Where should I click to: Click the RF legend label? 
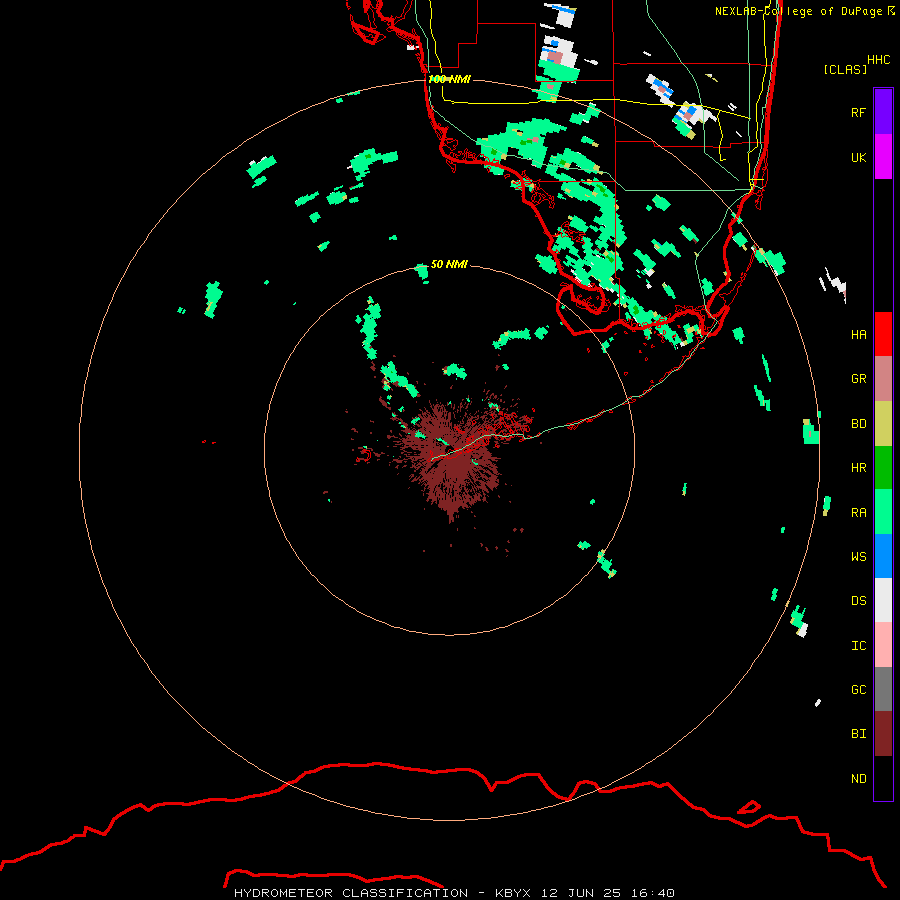tap(858, 112)
